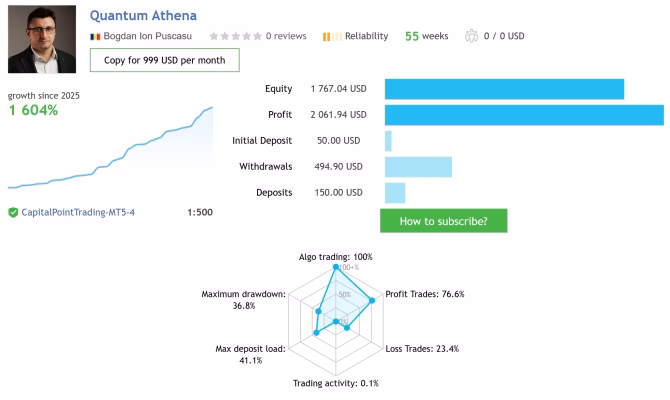Click the Equity blue bar
The height and width of the screenshot is (400, 670).
click(504, 89)
